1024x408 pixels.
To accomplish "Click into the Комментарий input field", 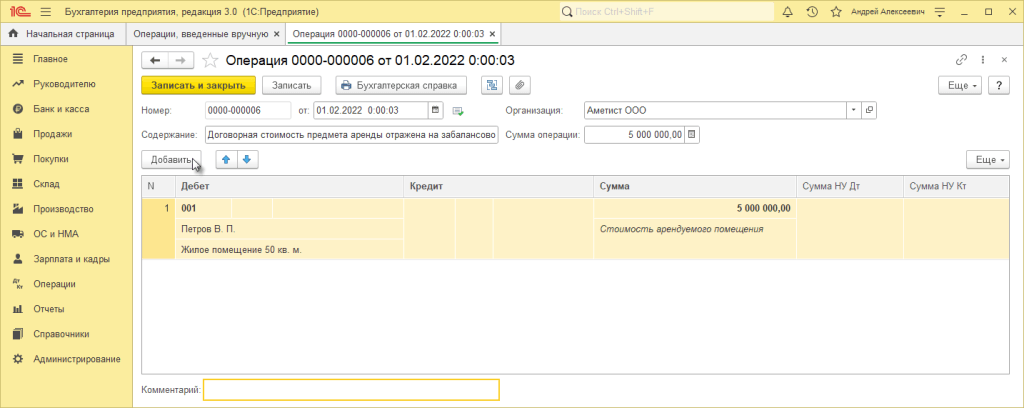I will coord(350,389).
